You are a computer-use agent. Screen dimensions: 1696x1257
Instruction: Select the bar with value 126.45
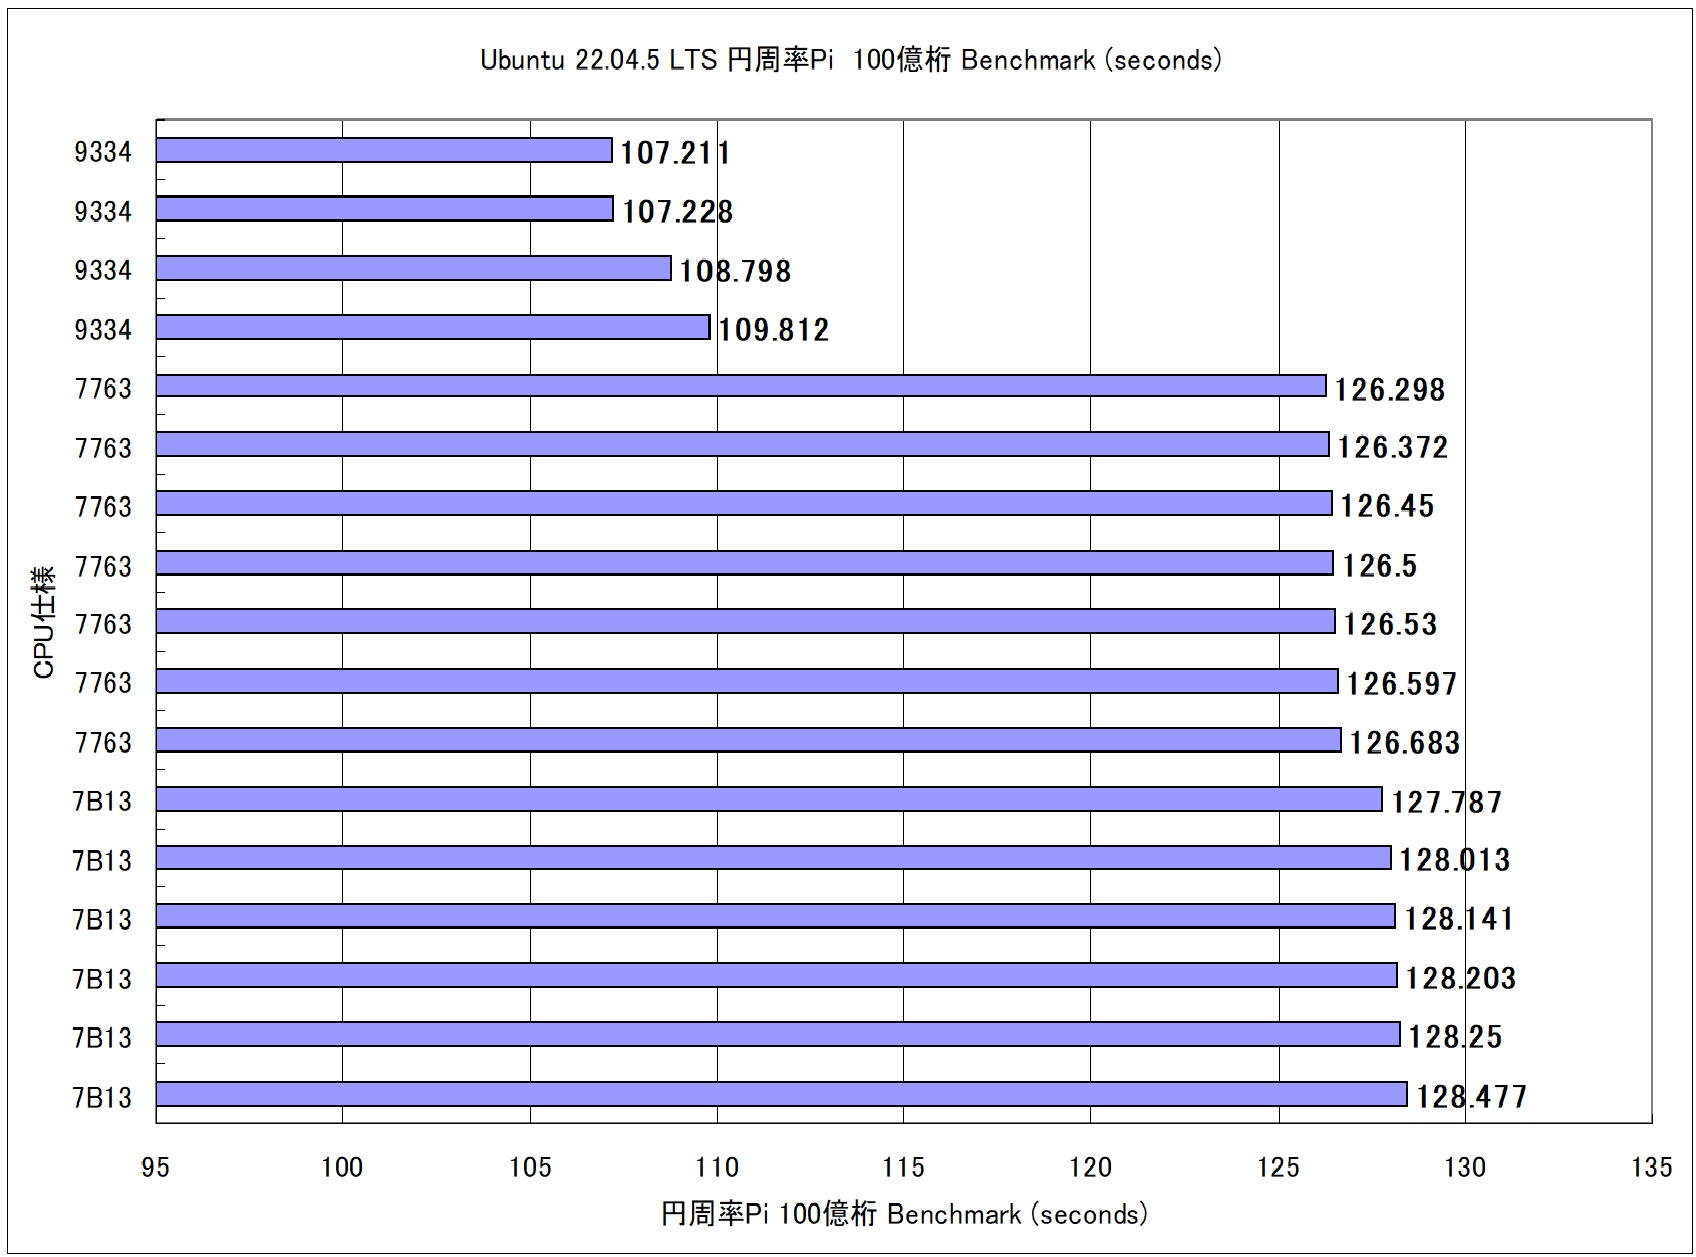[x=743, y=504]
